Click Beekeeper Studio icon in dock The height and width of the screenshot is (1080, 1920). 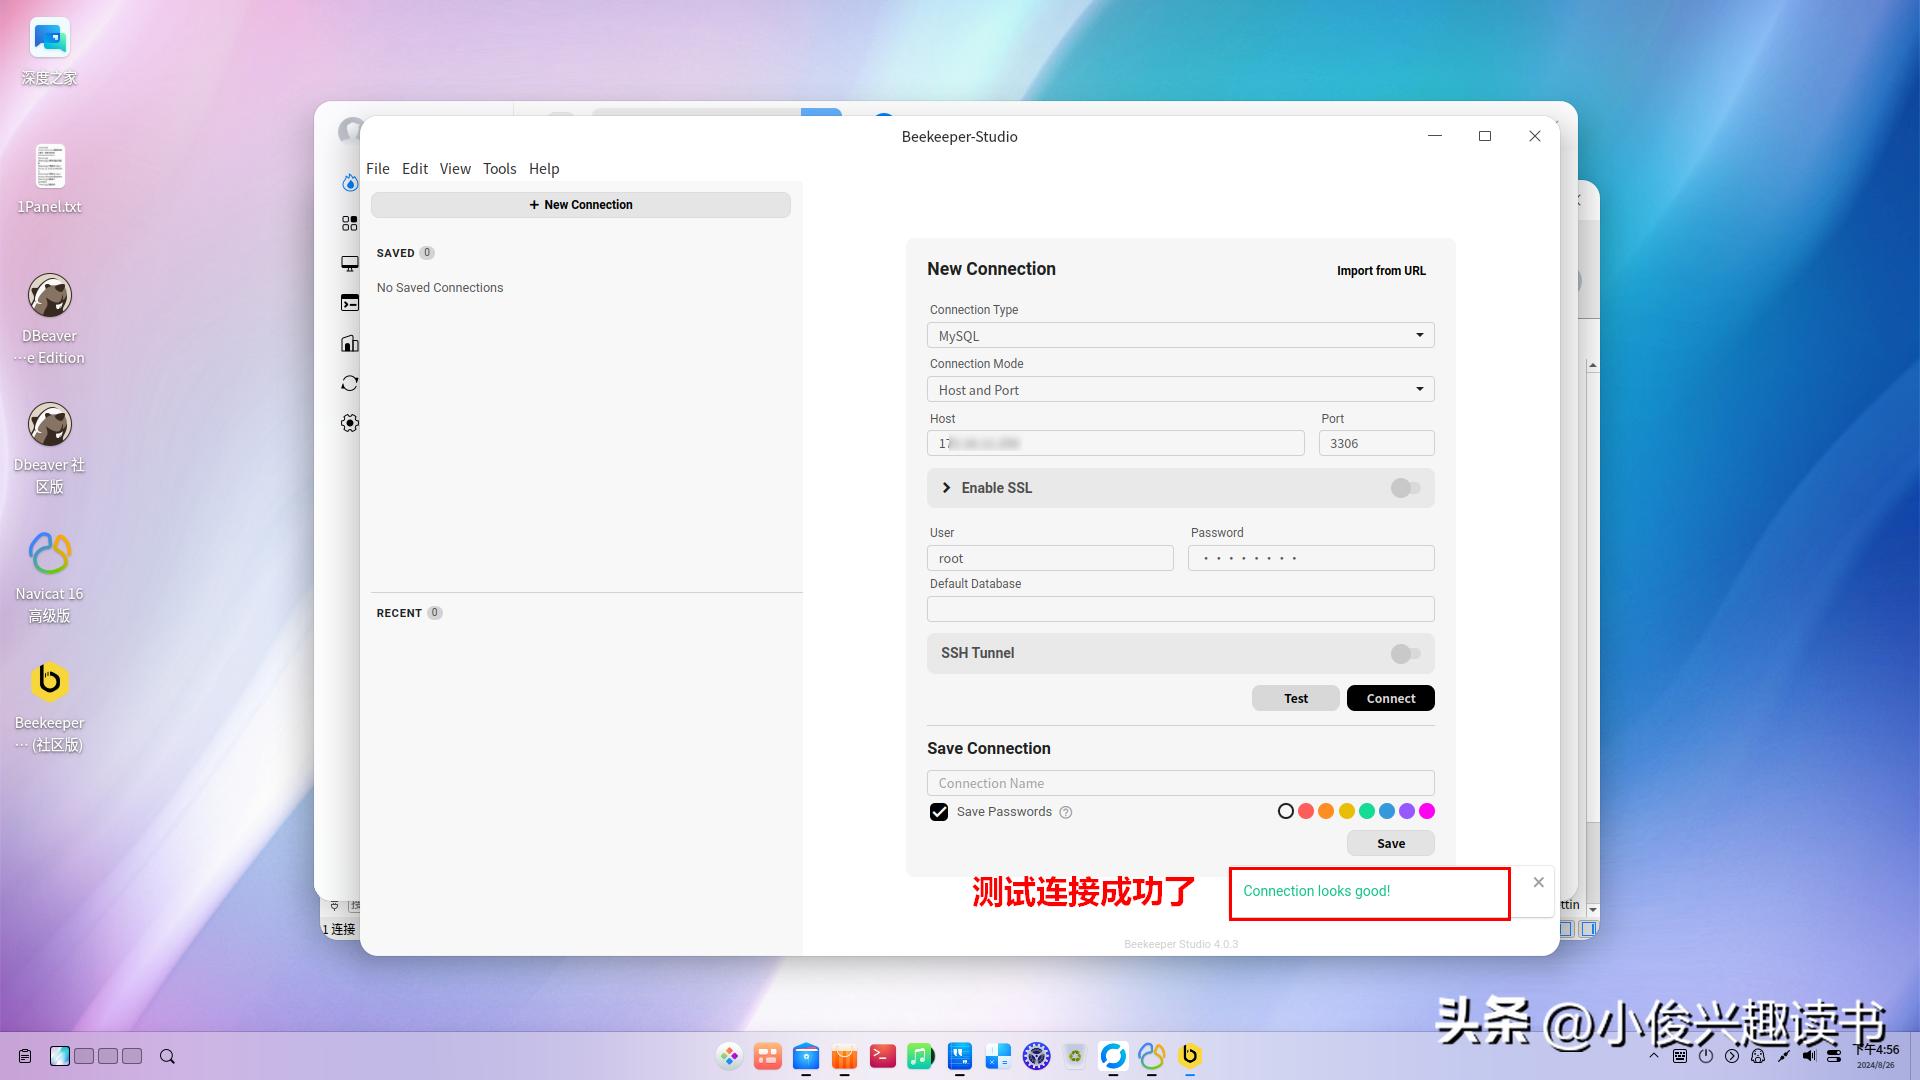point(1189,1056)
